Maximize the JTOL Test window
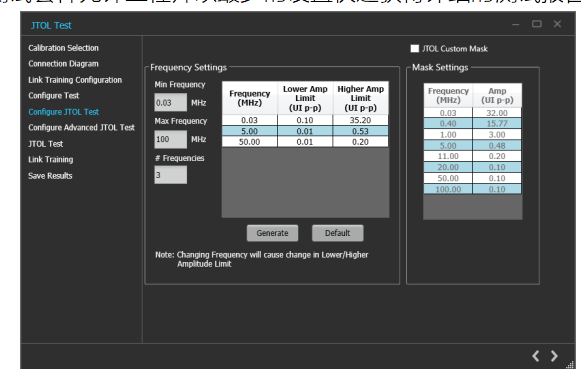Viewport: 581px width, 369px height. pos(537,24)
